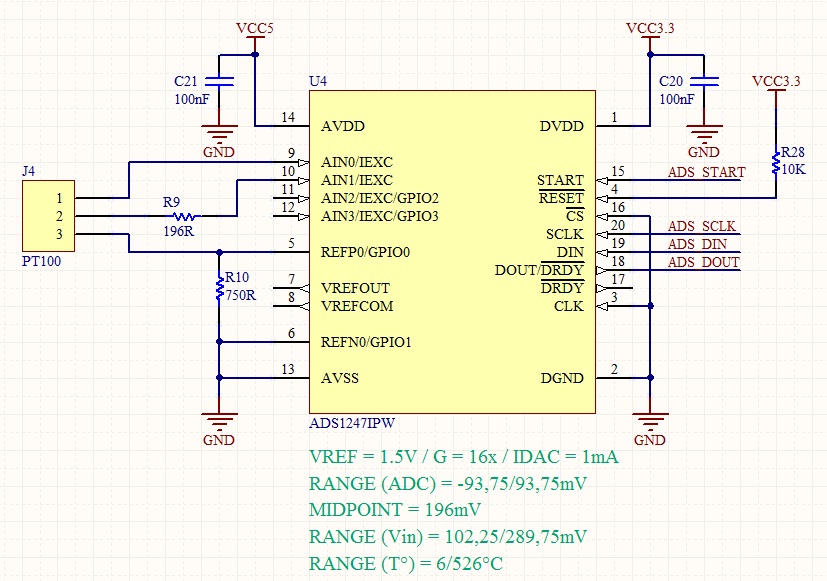Image resolution: width=827 pixels, height=581 pixels.
Task: Click the REFN0/GPIO1 pin label
Action: (x=366, y=342)
